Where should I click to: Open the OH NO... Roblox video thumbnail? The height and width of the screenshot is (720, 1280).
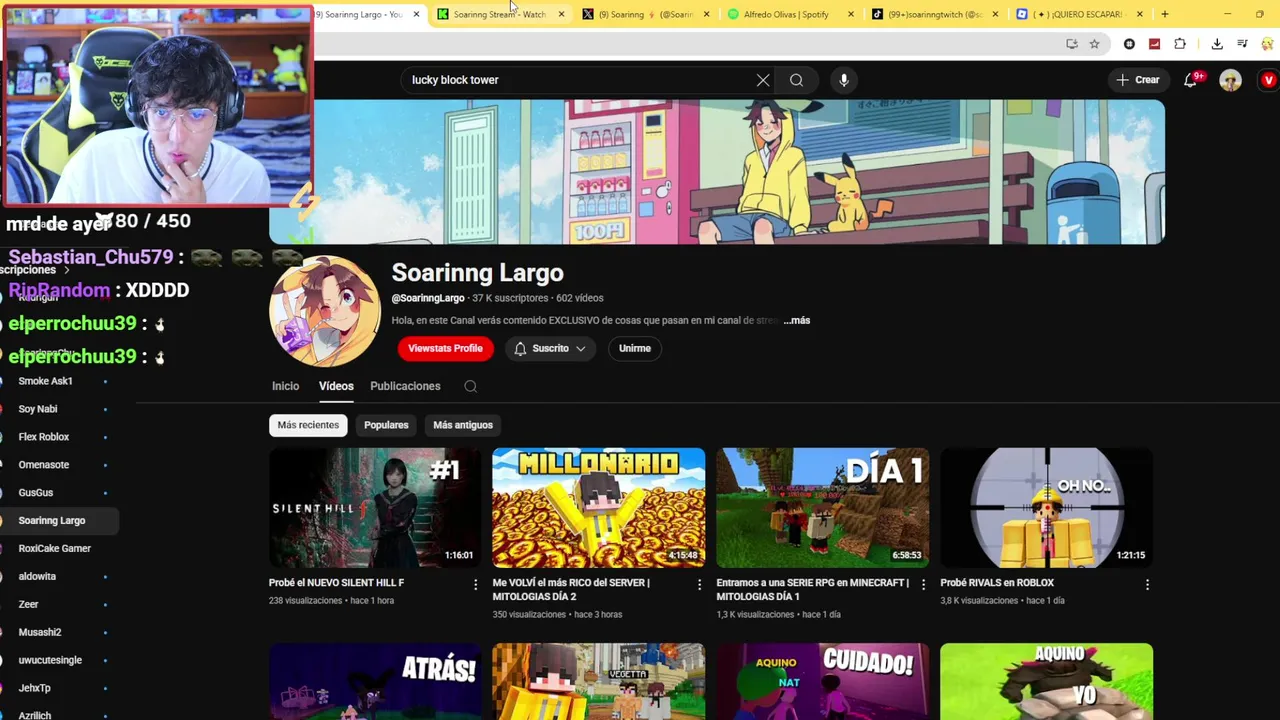pyautogui.click(x=1046, y=508)
